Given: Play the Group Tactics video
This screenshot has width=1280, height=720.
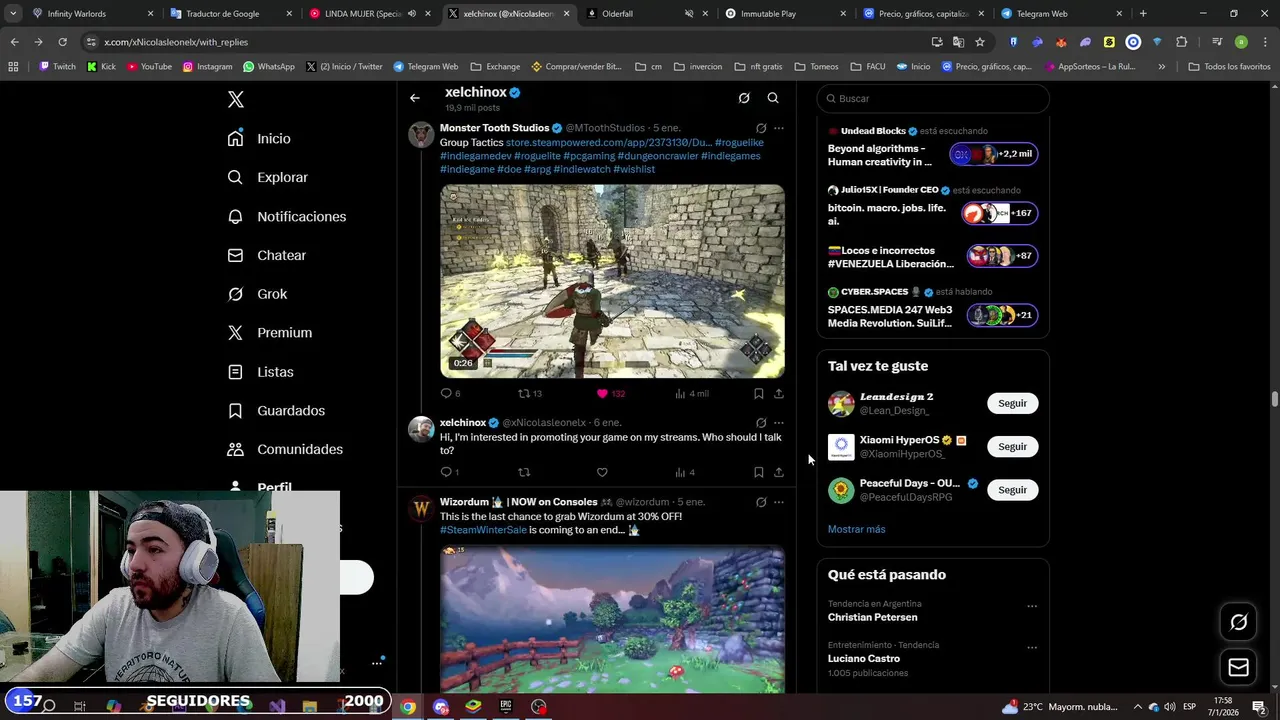Looking at the screenshot, I should tap(612, 281).
